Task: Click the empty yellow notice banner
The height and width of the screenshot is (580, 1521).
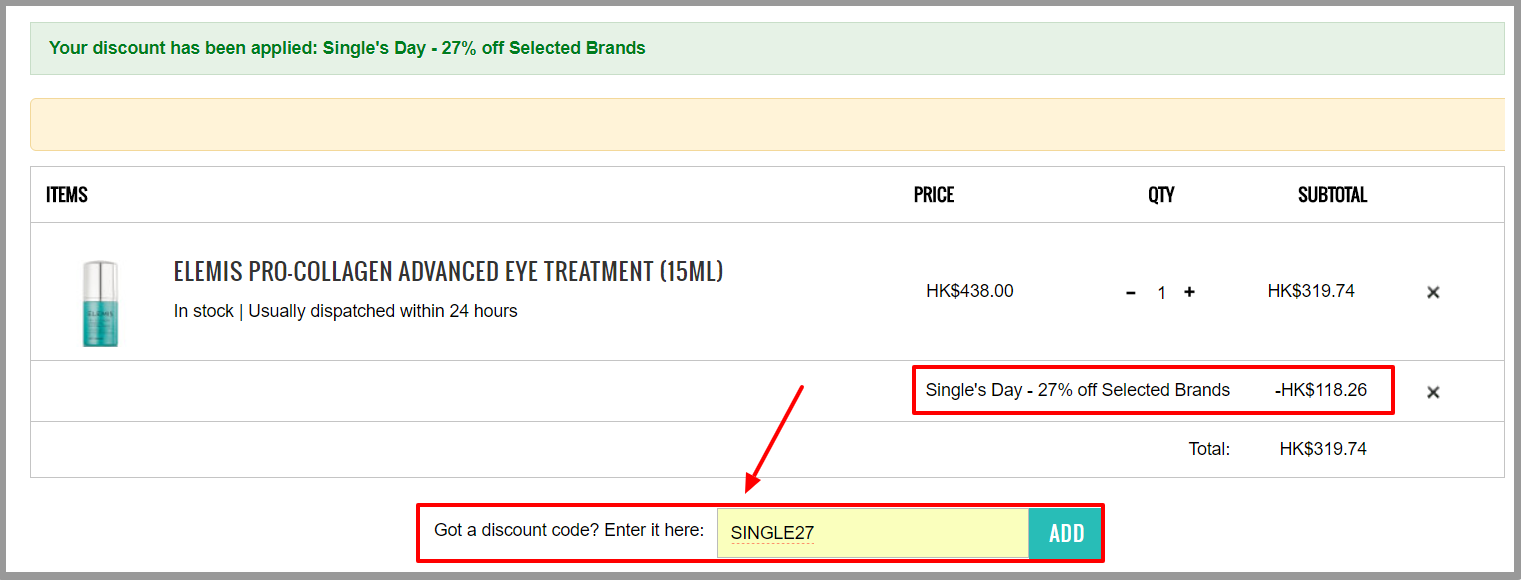Action: 767,124
